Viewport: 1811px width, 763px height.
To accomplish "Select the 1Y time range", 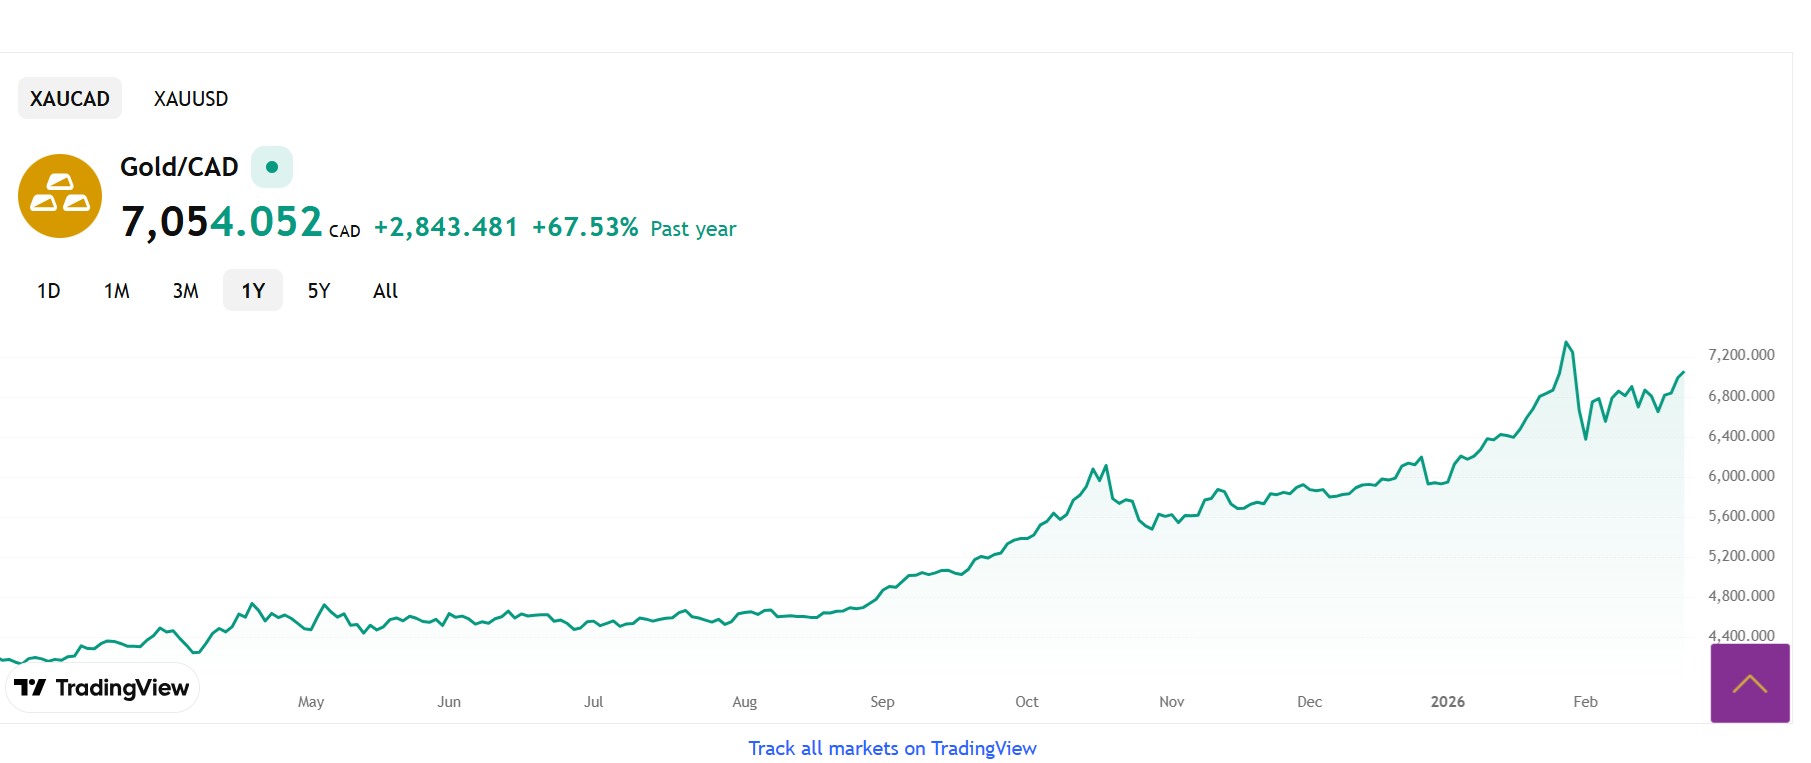I will (253, 291).
